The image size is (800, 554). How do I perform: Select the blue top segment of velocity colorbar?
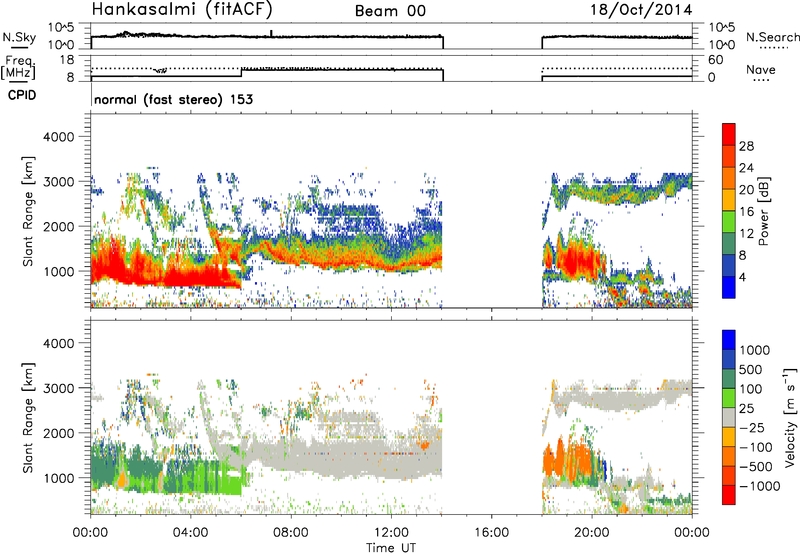pyautogui.click(x=729, y=340)
